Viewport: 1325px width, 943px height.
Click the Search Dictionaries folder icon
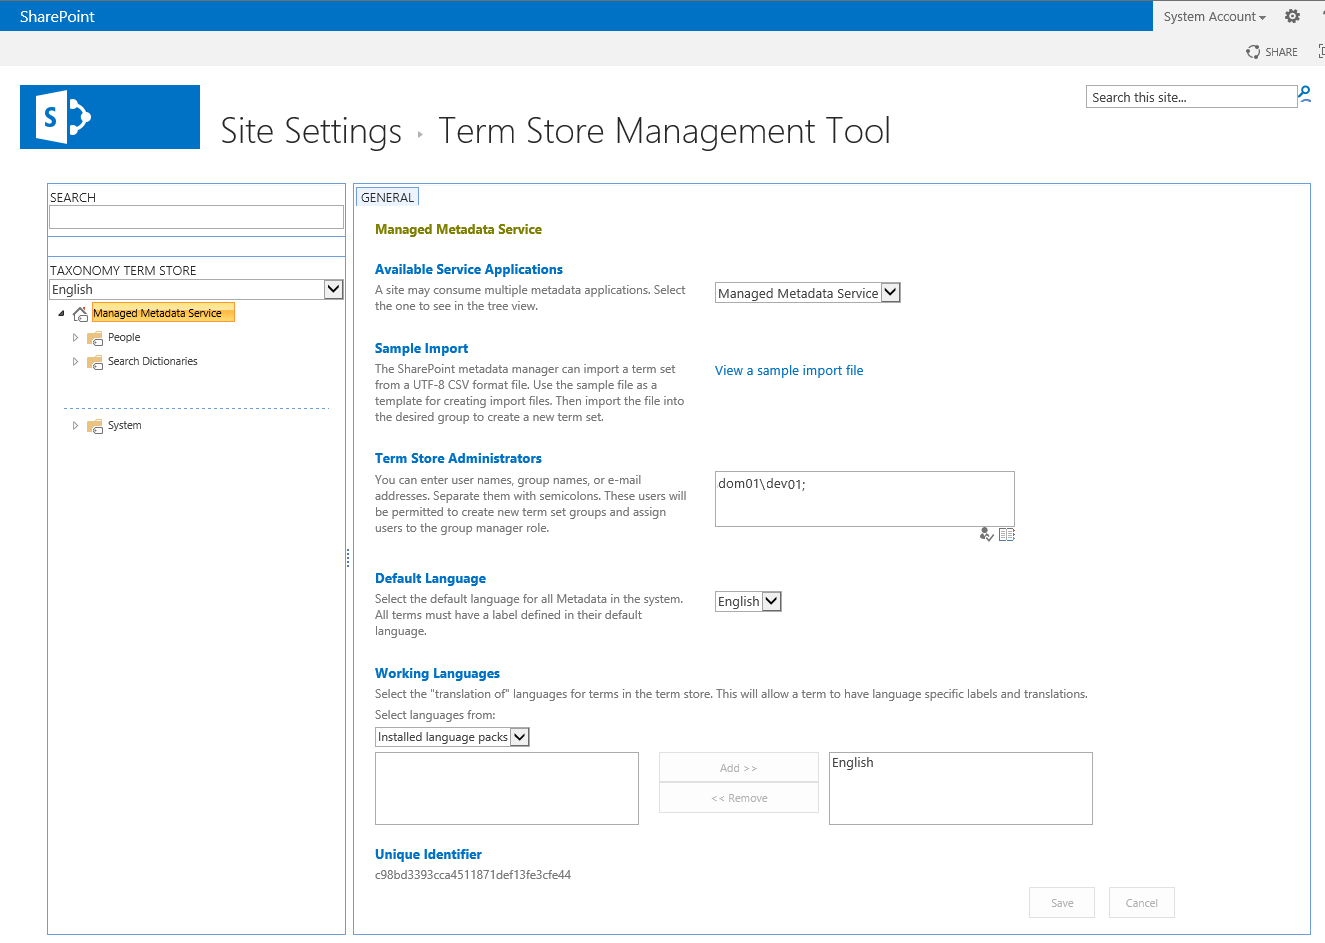[95, 362]
